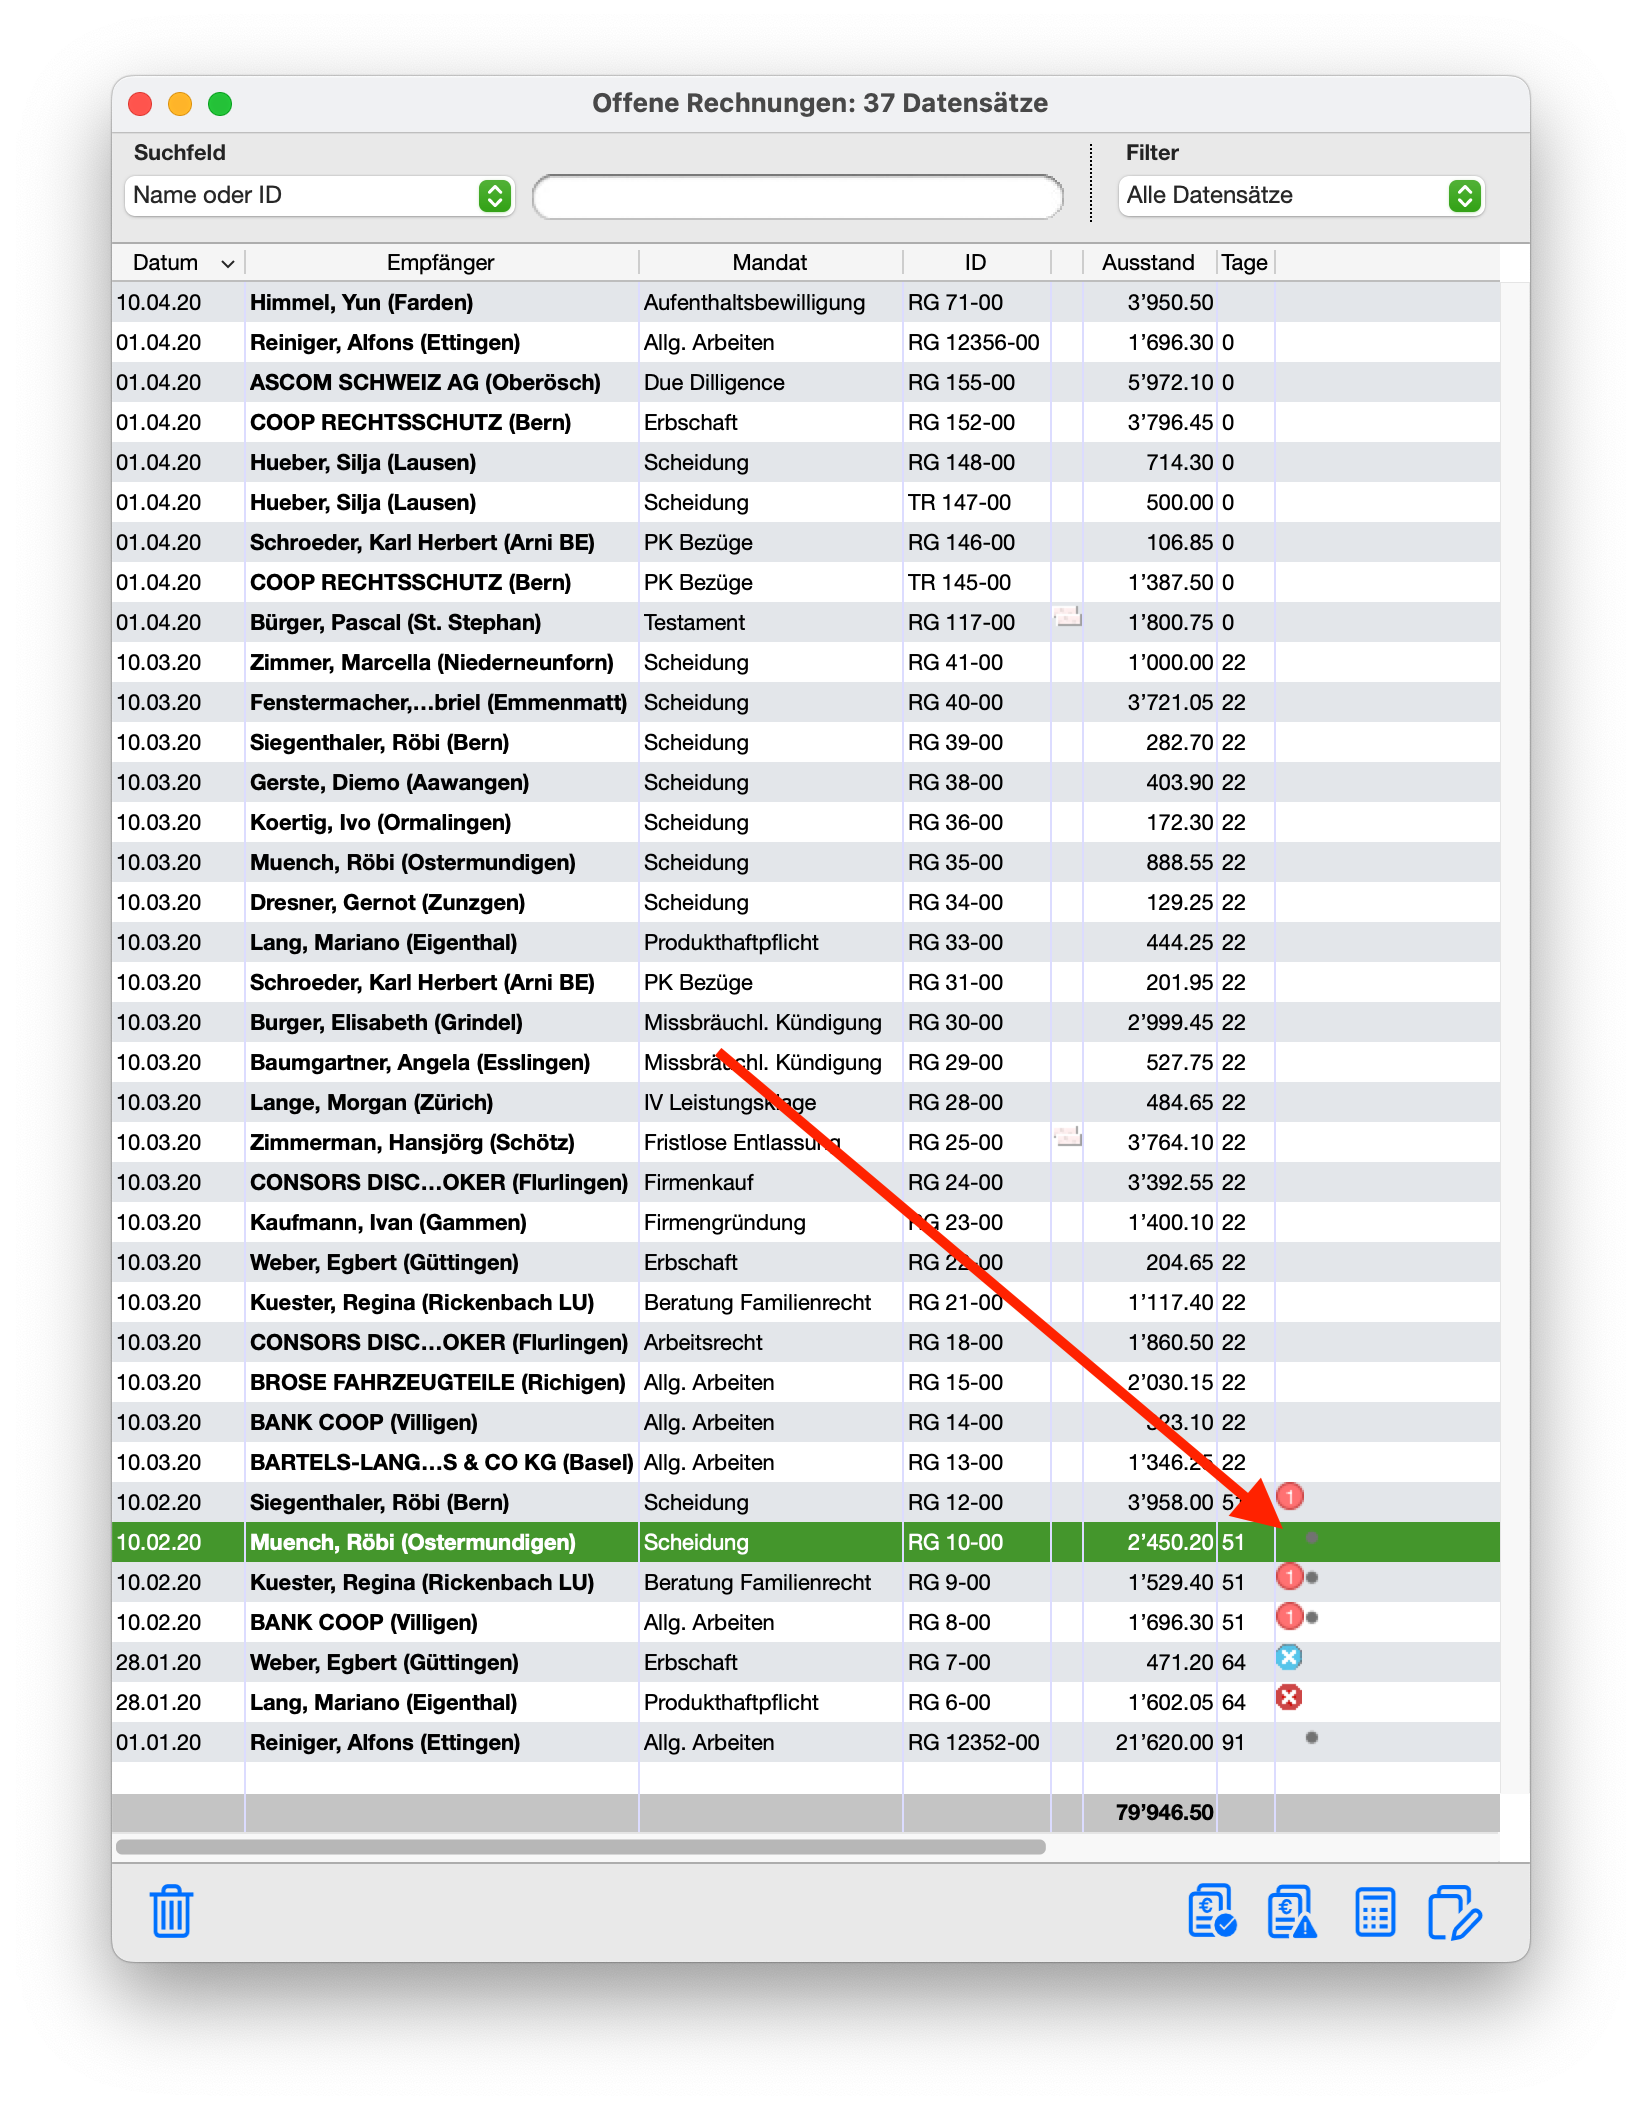The height and width of the screenshot is (2110, 1642).
Task: Select invoice RG 152-00 Erbschaft row
Action: [x=806, y=422]
